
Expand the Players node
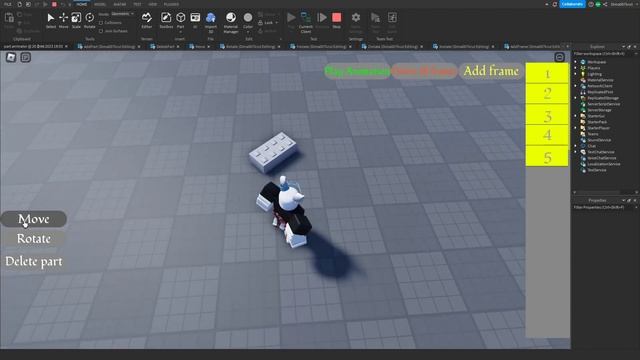(576, 68)
